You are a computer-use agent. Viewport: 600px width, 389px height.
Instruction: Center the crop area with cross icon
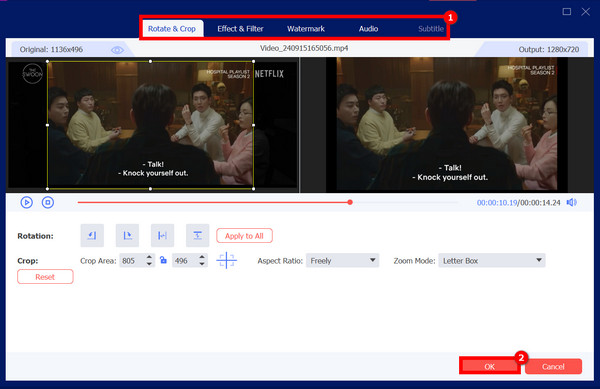pos(227,260)
